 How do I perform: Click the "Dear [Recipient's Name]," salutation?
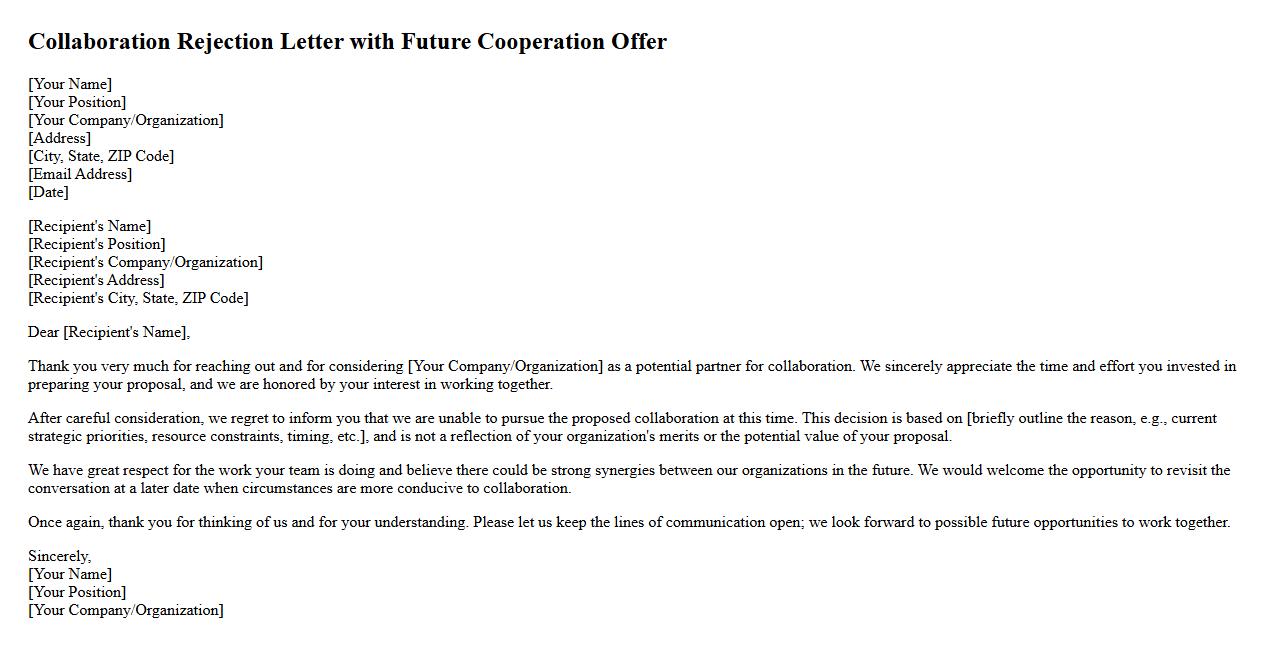[x=109, y=332]
